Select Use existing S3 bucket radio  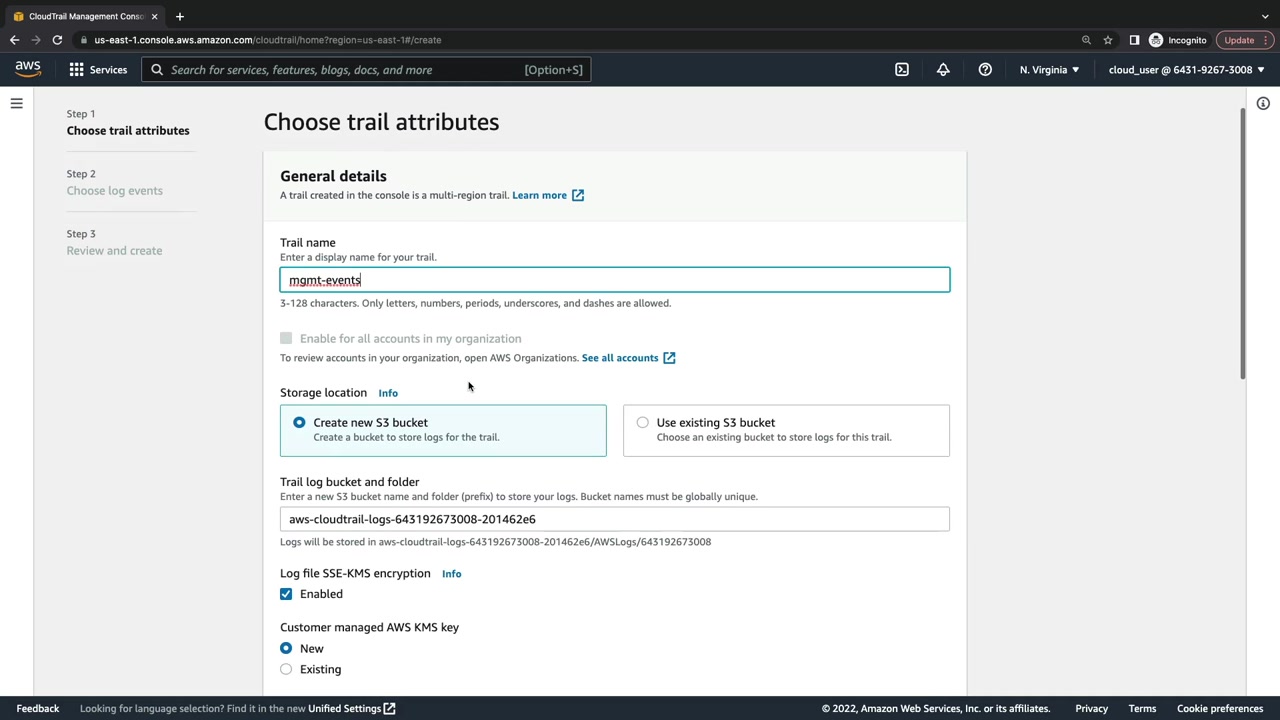pyautogui.click(x=642, y=423)
